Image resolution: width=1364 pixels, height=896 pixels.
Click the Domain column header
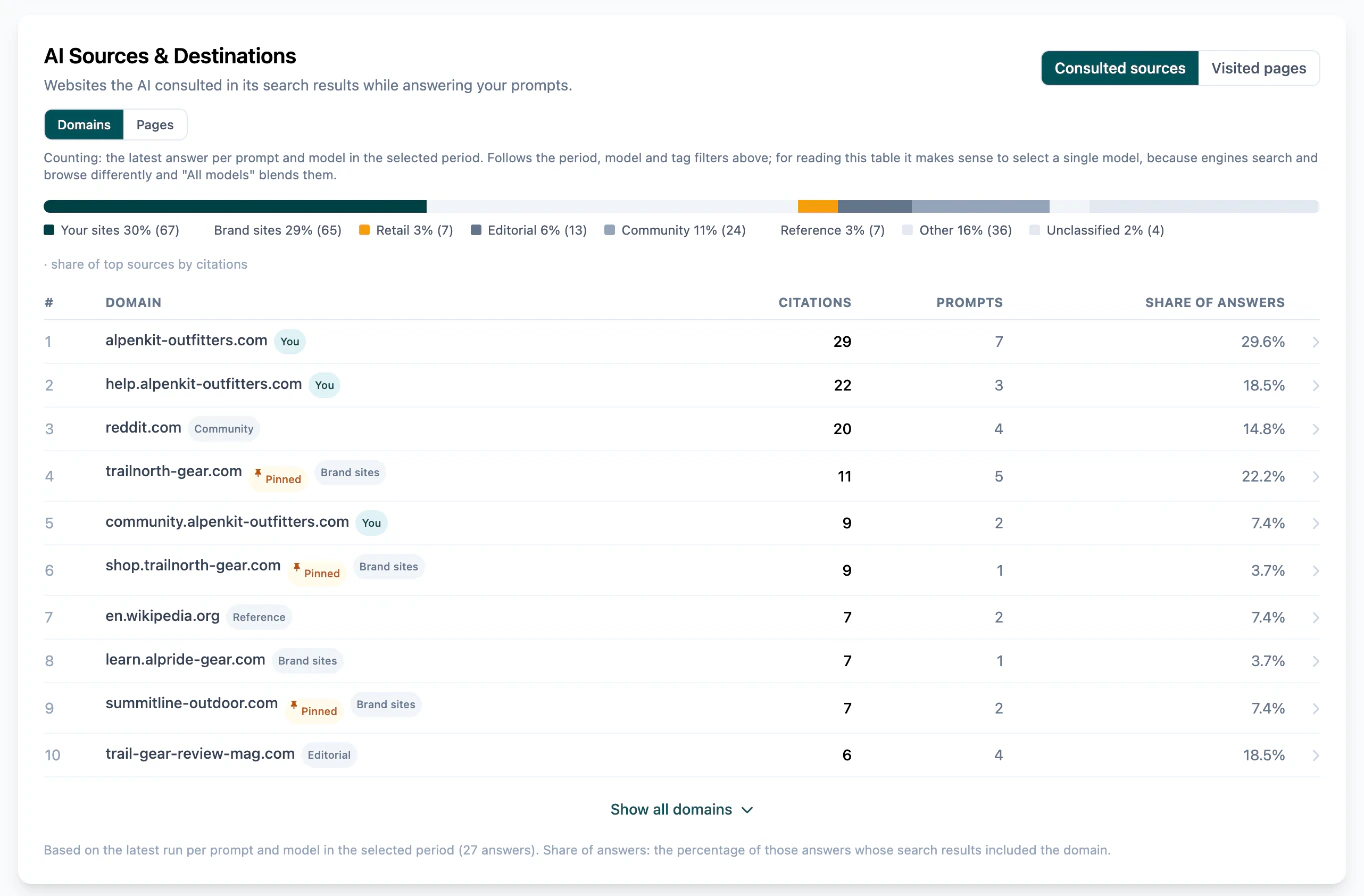133,302
